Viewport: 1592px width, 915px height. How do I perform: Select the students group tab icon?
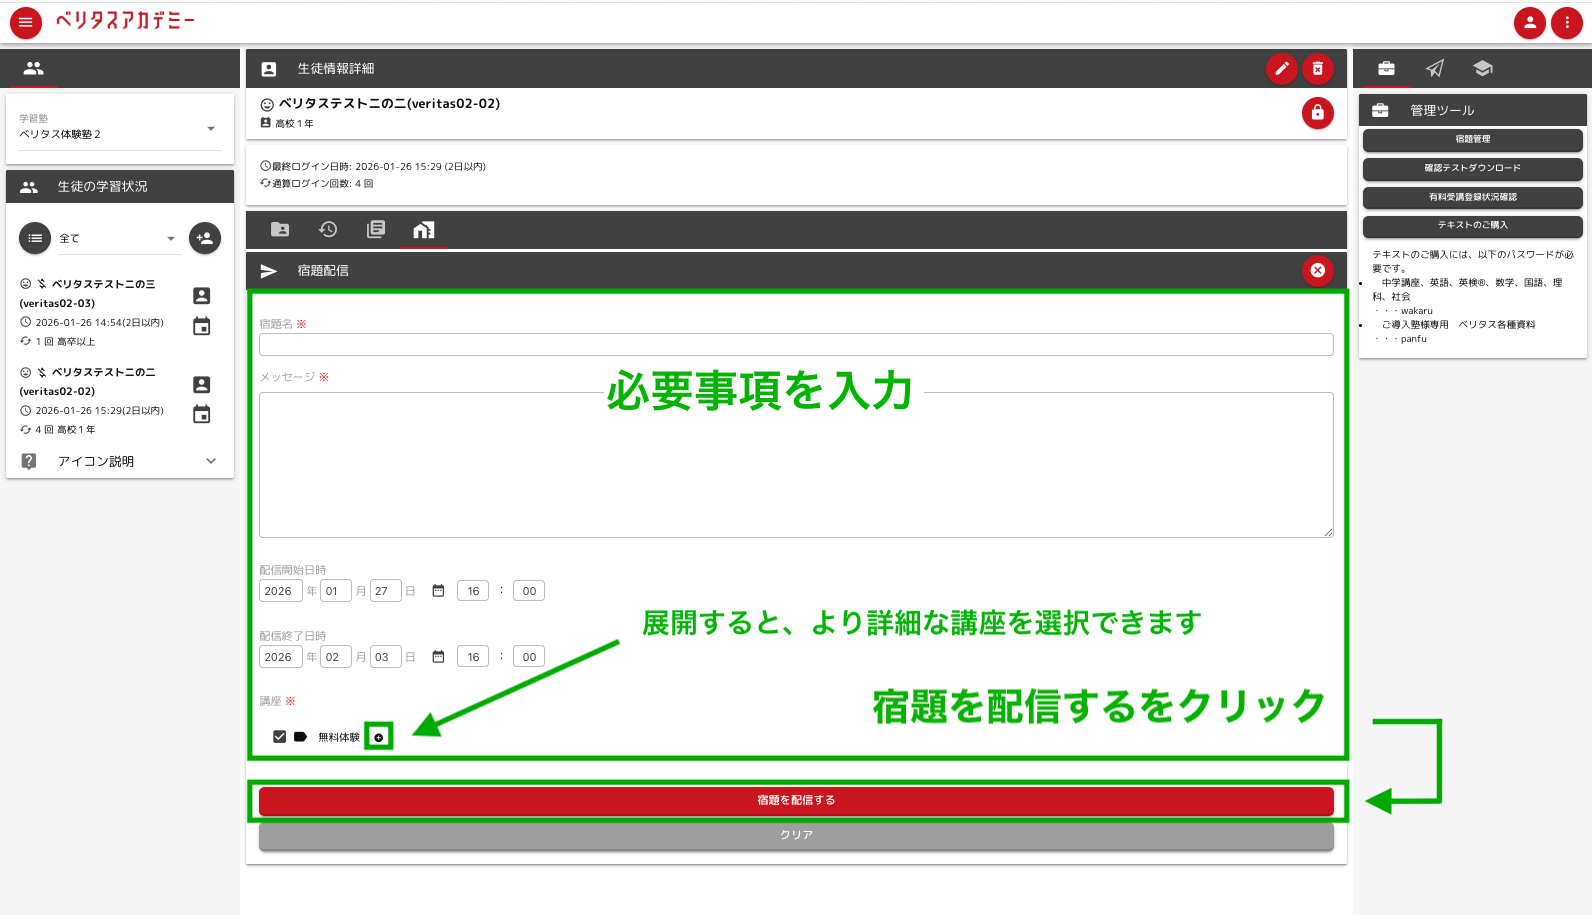[x=34, y=68]
